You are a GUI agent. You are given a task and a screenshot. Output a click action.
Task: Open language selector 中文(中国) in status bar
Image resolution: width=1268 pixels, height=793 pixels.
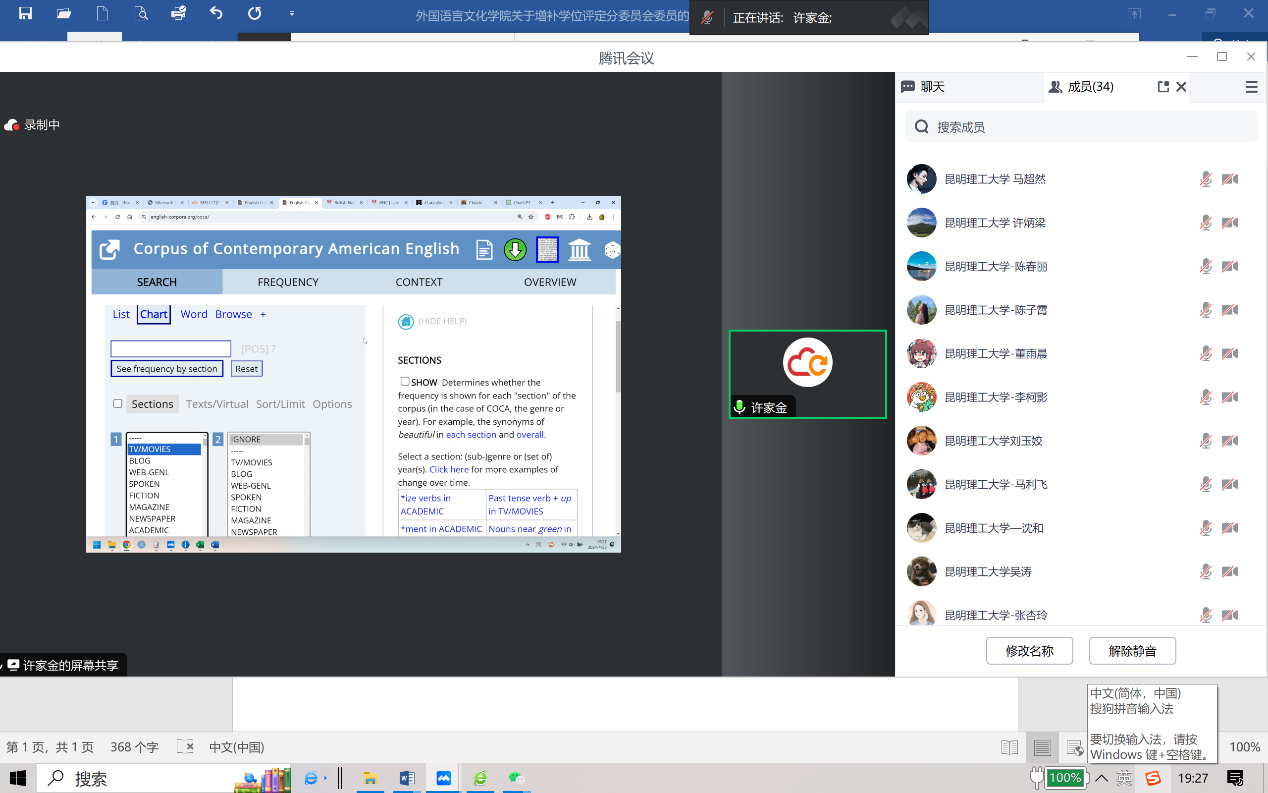(236, 747)
